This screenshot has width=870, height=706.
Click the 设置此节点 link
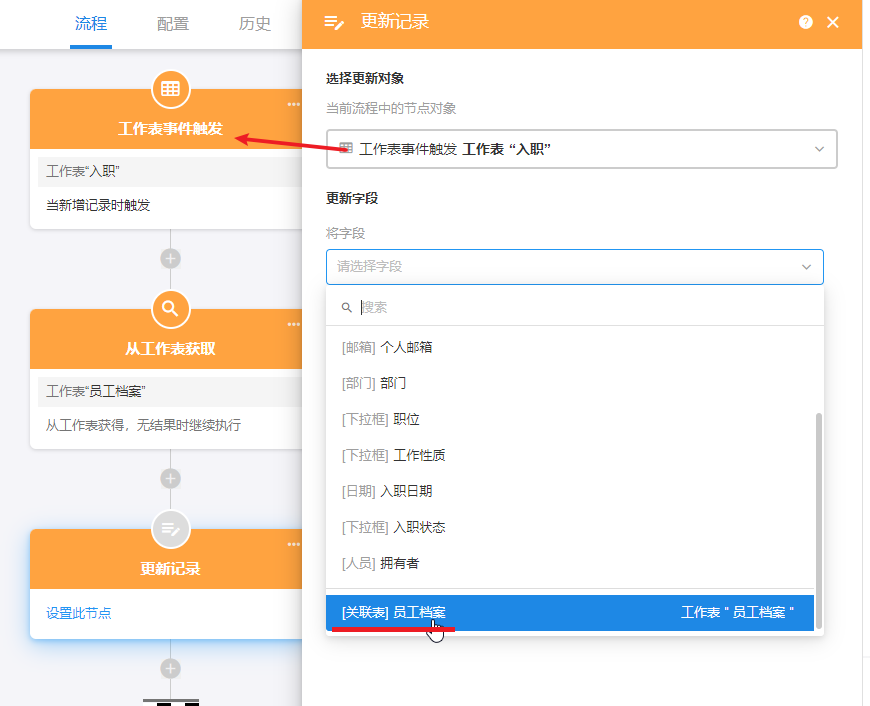coord(79,613)
